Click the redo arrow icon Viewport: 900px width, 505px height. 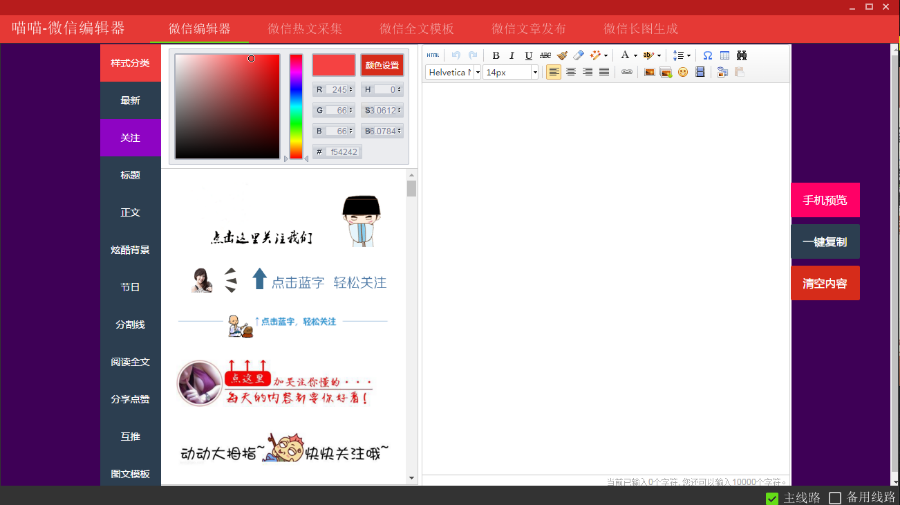(473, 55)
